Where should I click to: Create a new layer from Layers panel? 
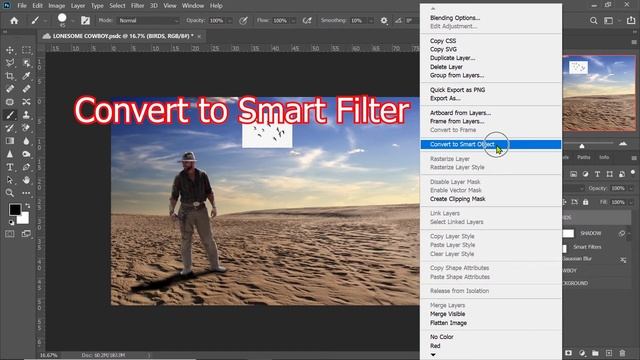609,353
